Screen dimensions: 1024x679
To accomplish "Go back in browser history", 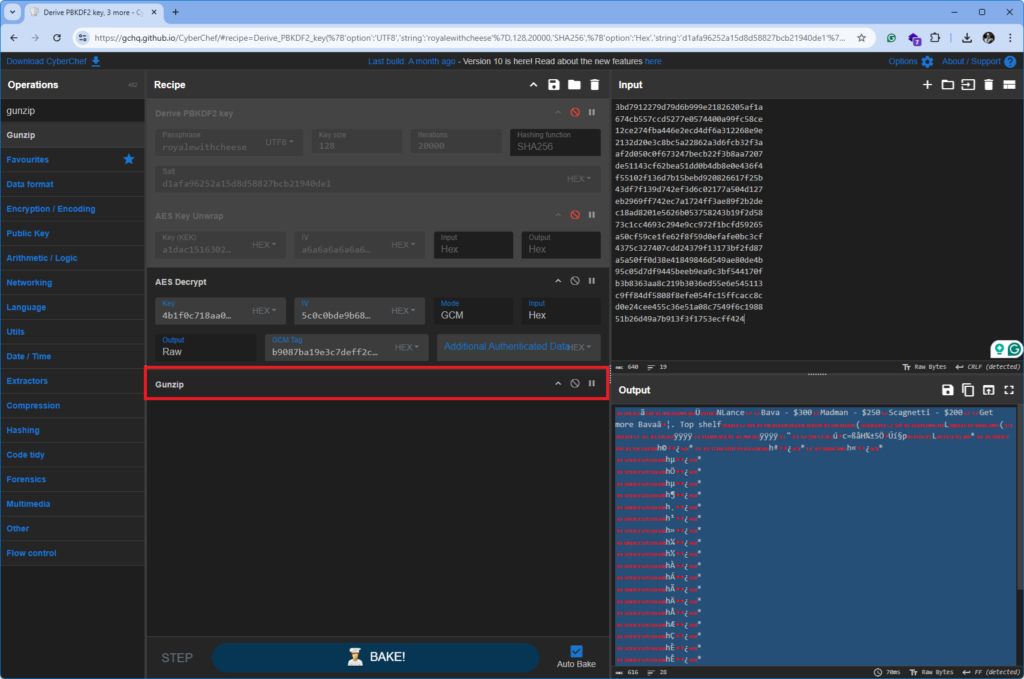I will [14, 38].
